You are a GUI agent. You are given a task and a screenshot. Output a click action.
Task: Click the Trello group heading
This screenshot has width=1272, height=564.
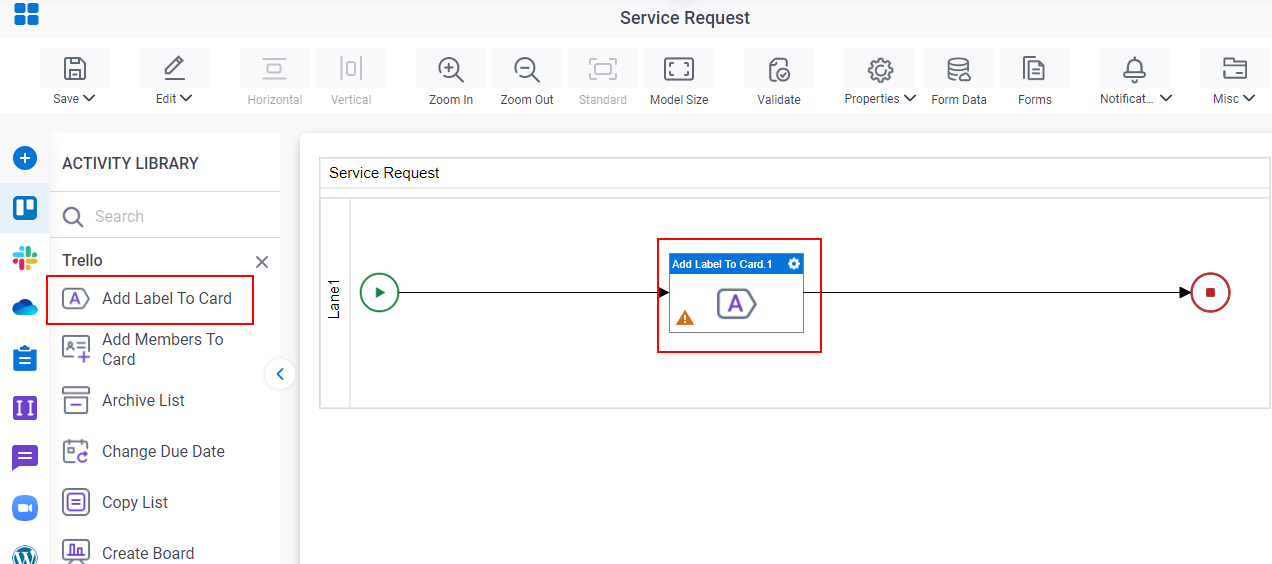(82, 260)
